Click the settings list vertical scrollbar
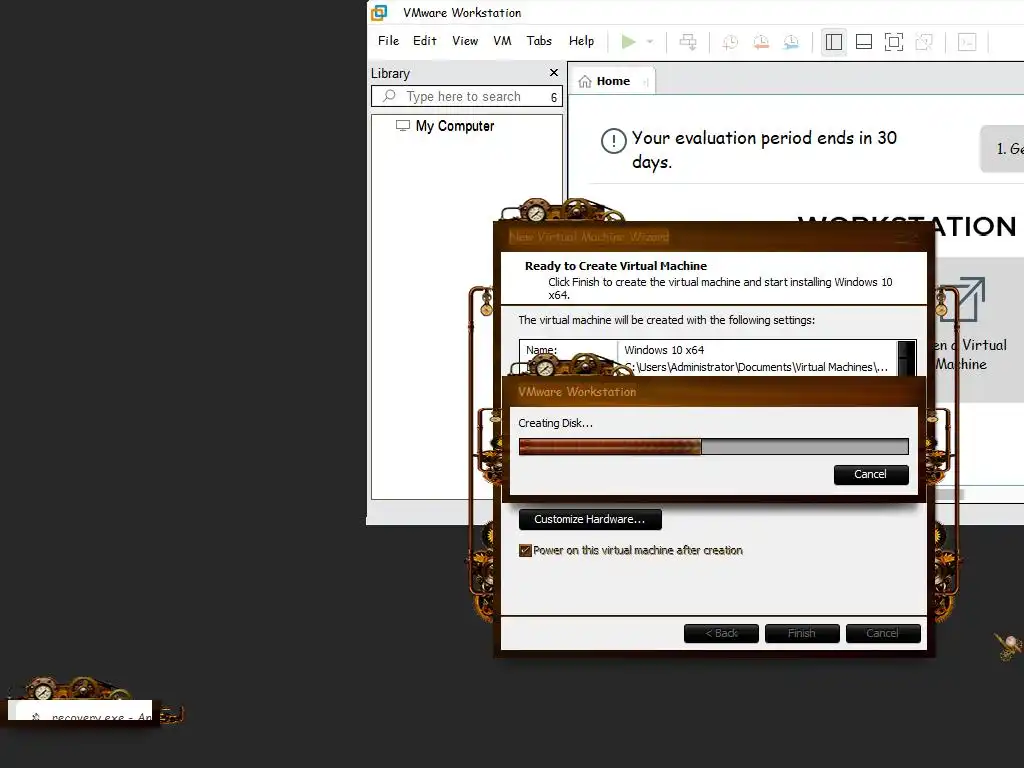This screenshot has width=1024, height=768. pyautogui.click(x=906, y=358)
